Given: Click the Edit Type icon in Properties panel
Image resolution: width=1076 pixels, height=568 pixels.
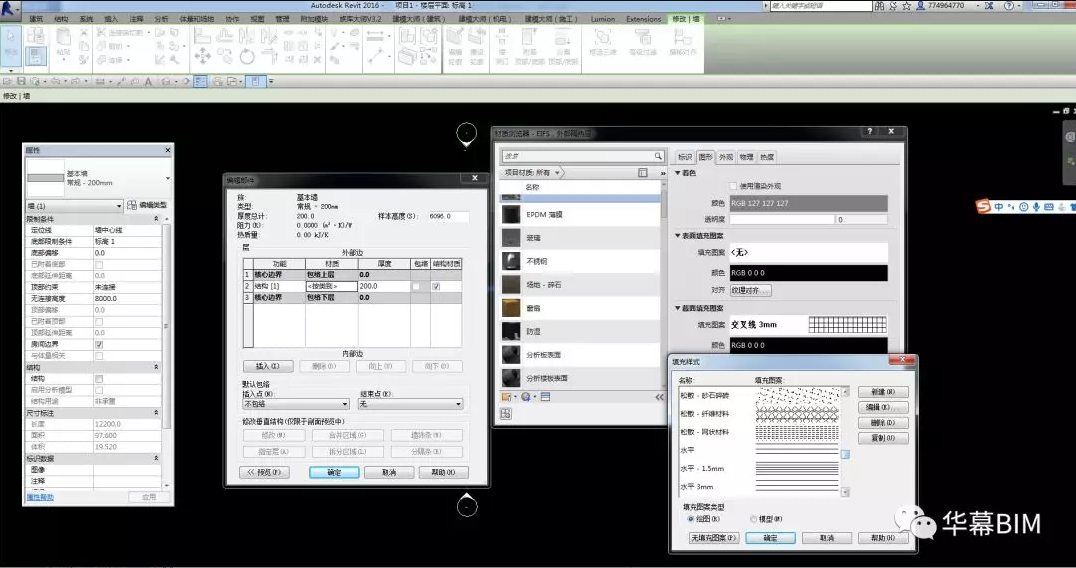Looking at the screenshot, I should (x=132, y=205).
